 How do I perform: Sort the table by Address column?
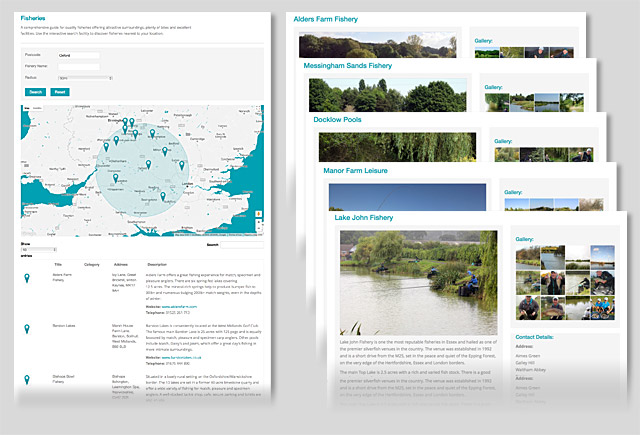pyautogui.click(x=120, y=264)
